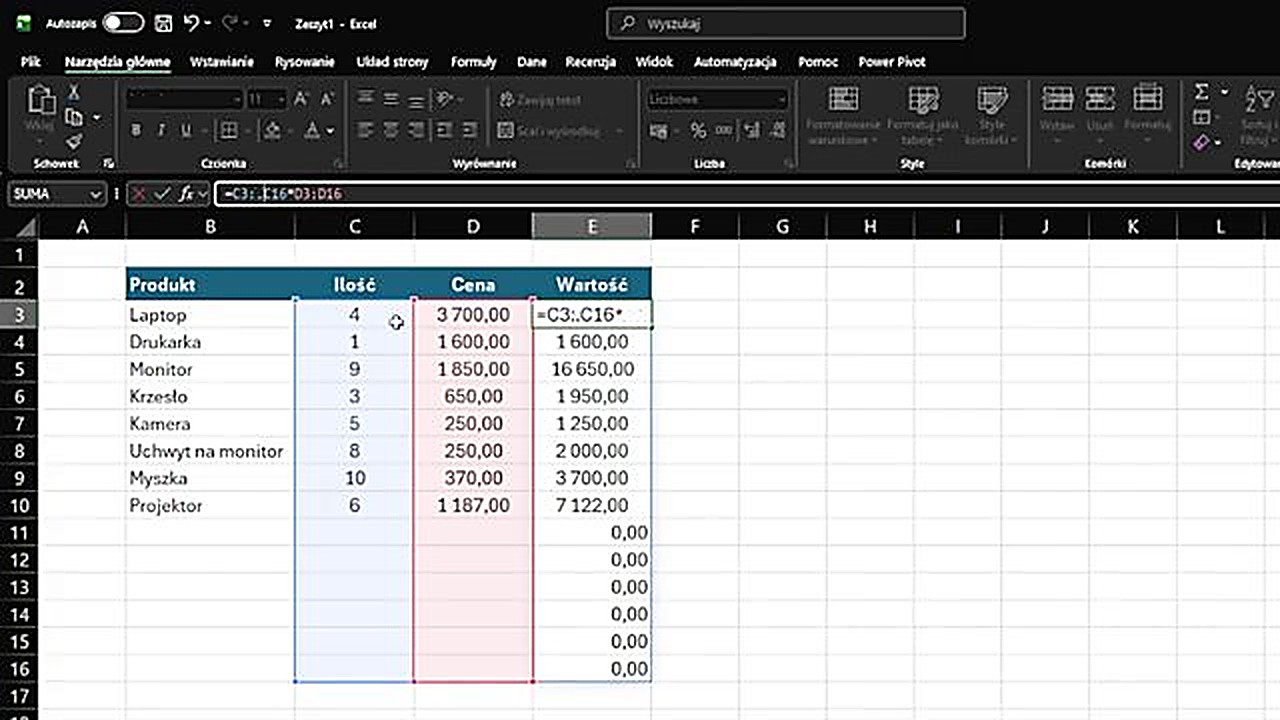Click the Undo arrow icon

pyautogui.click(x=192, y=22)
